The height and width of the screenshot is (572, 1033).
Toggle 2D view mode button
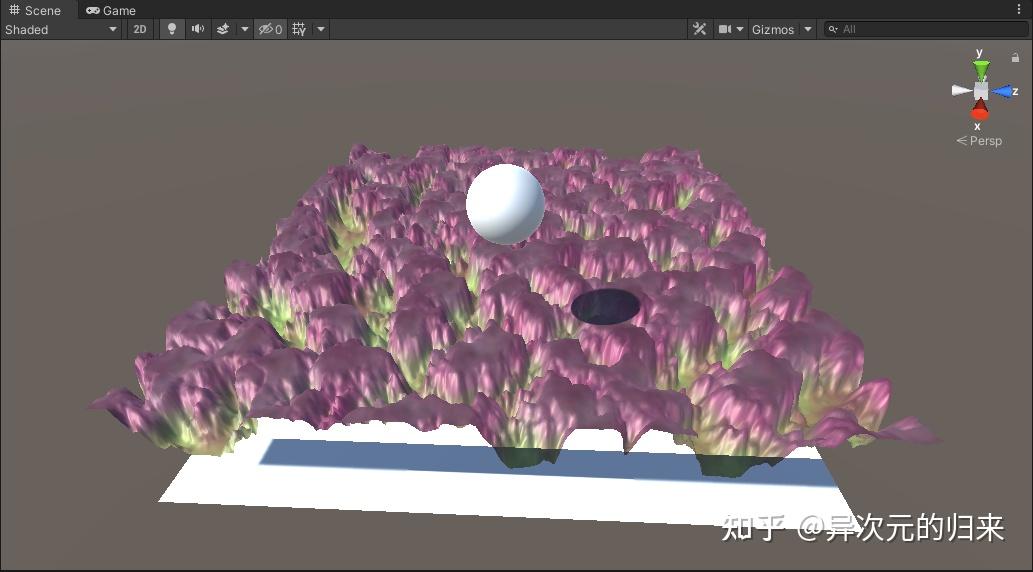[140, 29]
